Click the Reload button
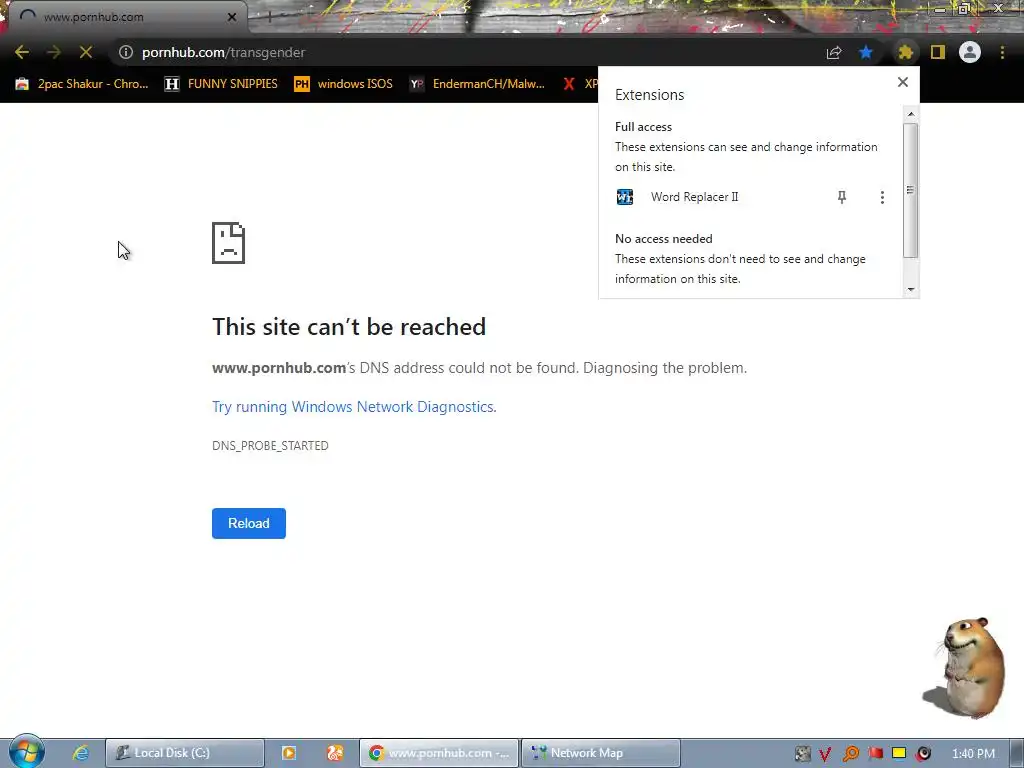 tap(249, 523)
